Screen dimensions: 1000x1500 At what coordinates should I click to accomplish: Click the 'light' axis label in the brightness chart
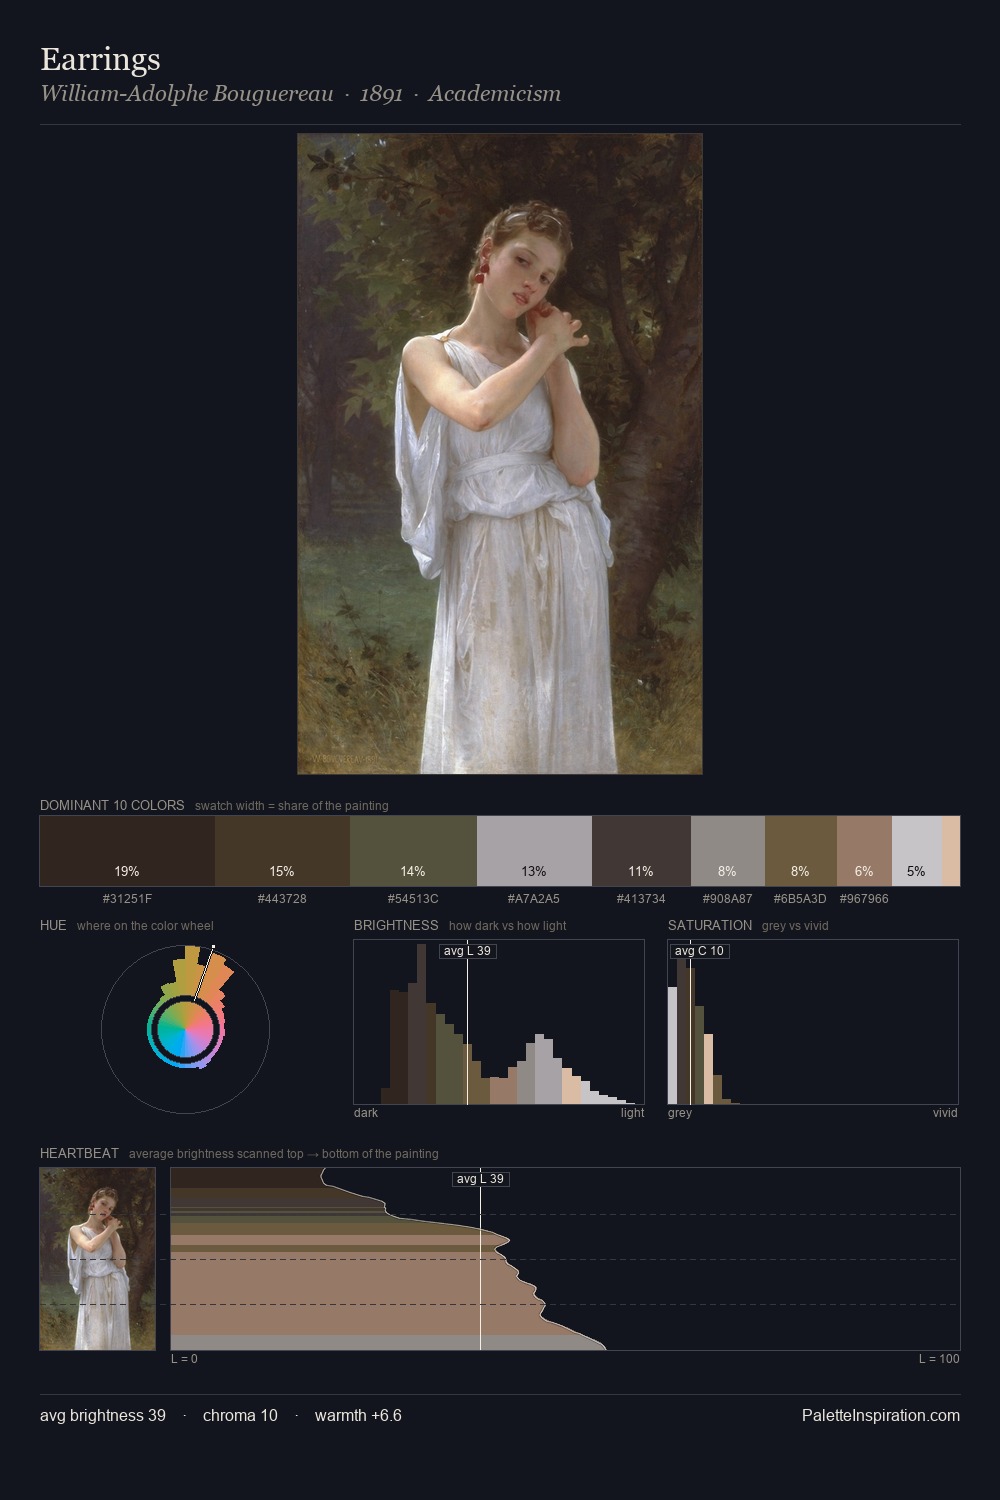tap(633, 1113)
